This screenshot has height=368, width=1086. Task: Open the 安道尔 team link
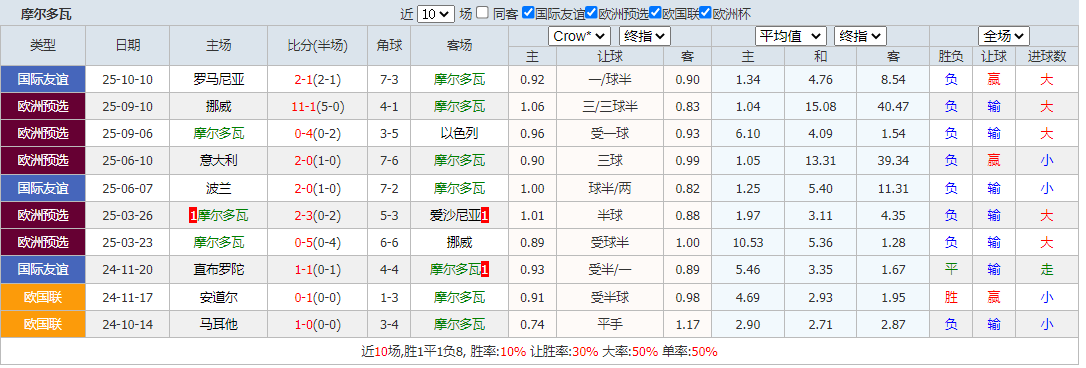click(x=219, y=297)
